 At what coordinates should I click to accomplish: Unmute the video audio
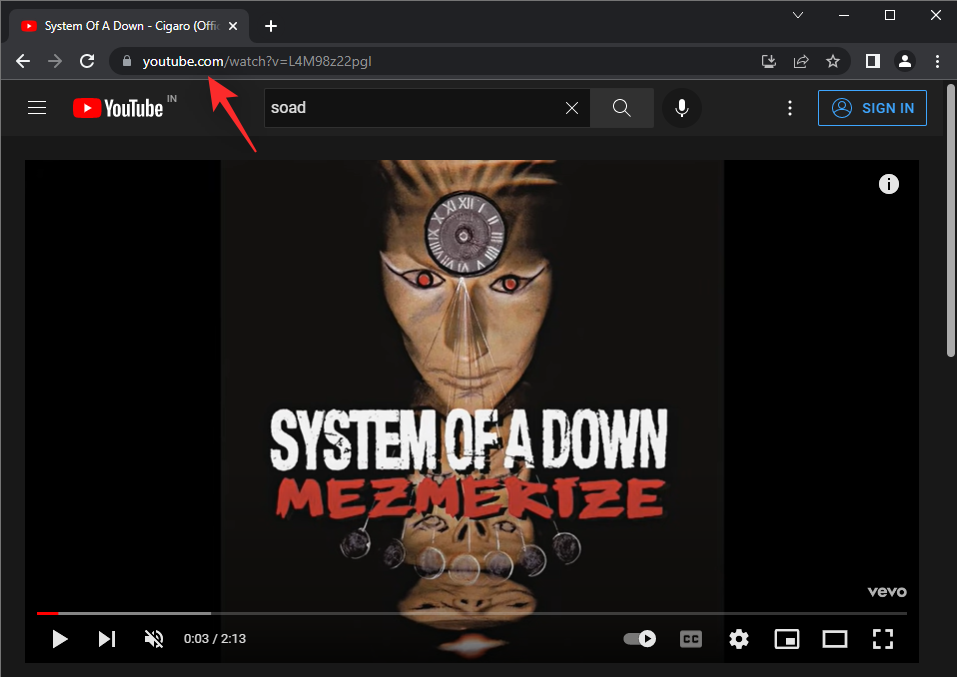click(x=154, y=639)
